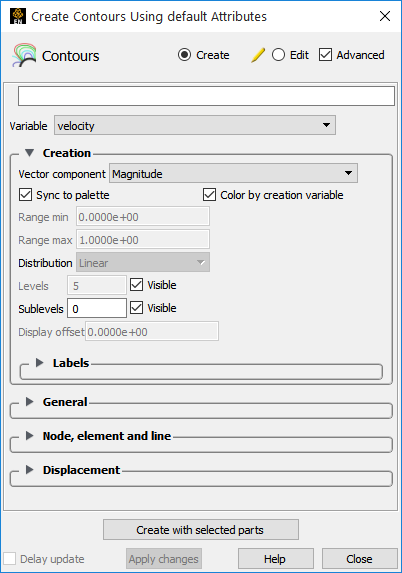Click the Sublevels input field
The image size is (402, 573).
[x=97, y=308]
